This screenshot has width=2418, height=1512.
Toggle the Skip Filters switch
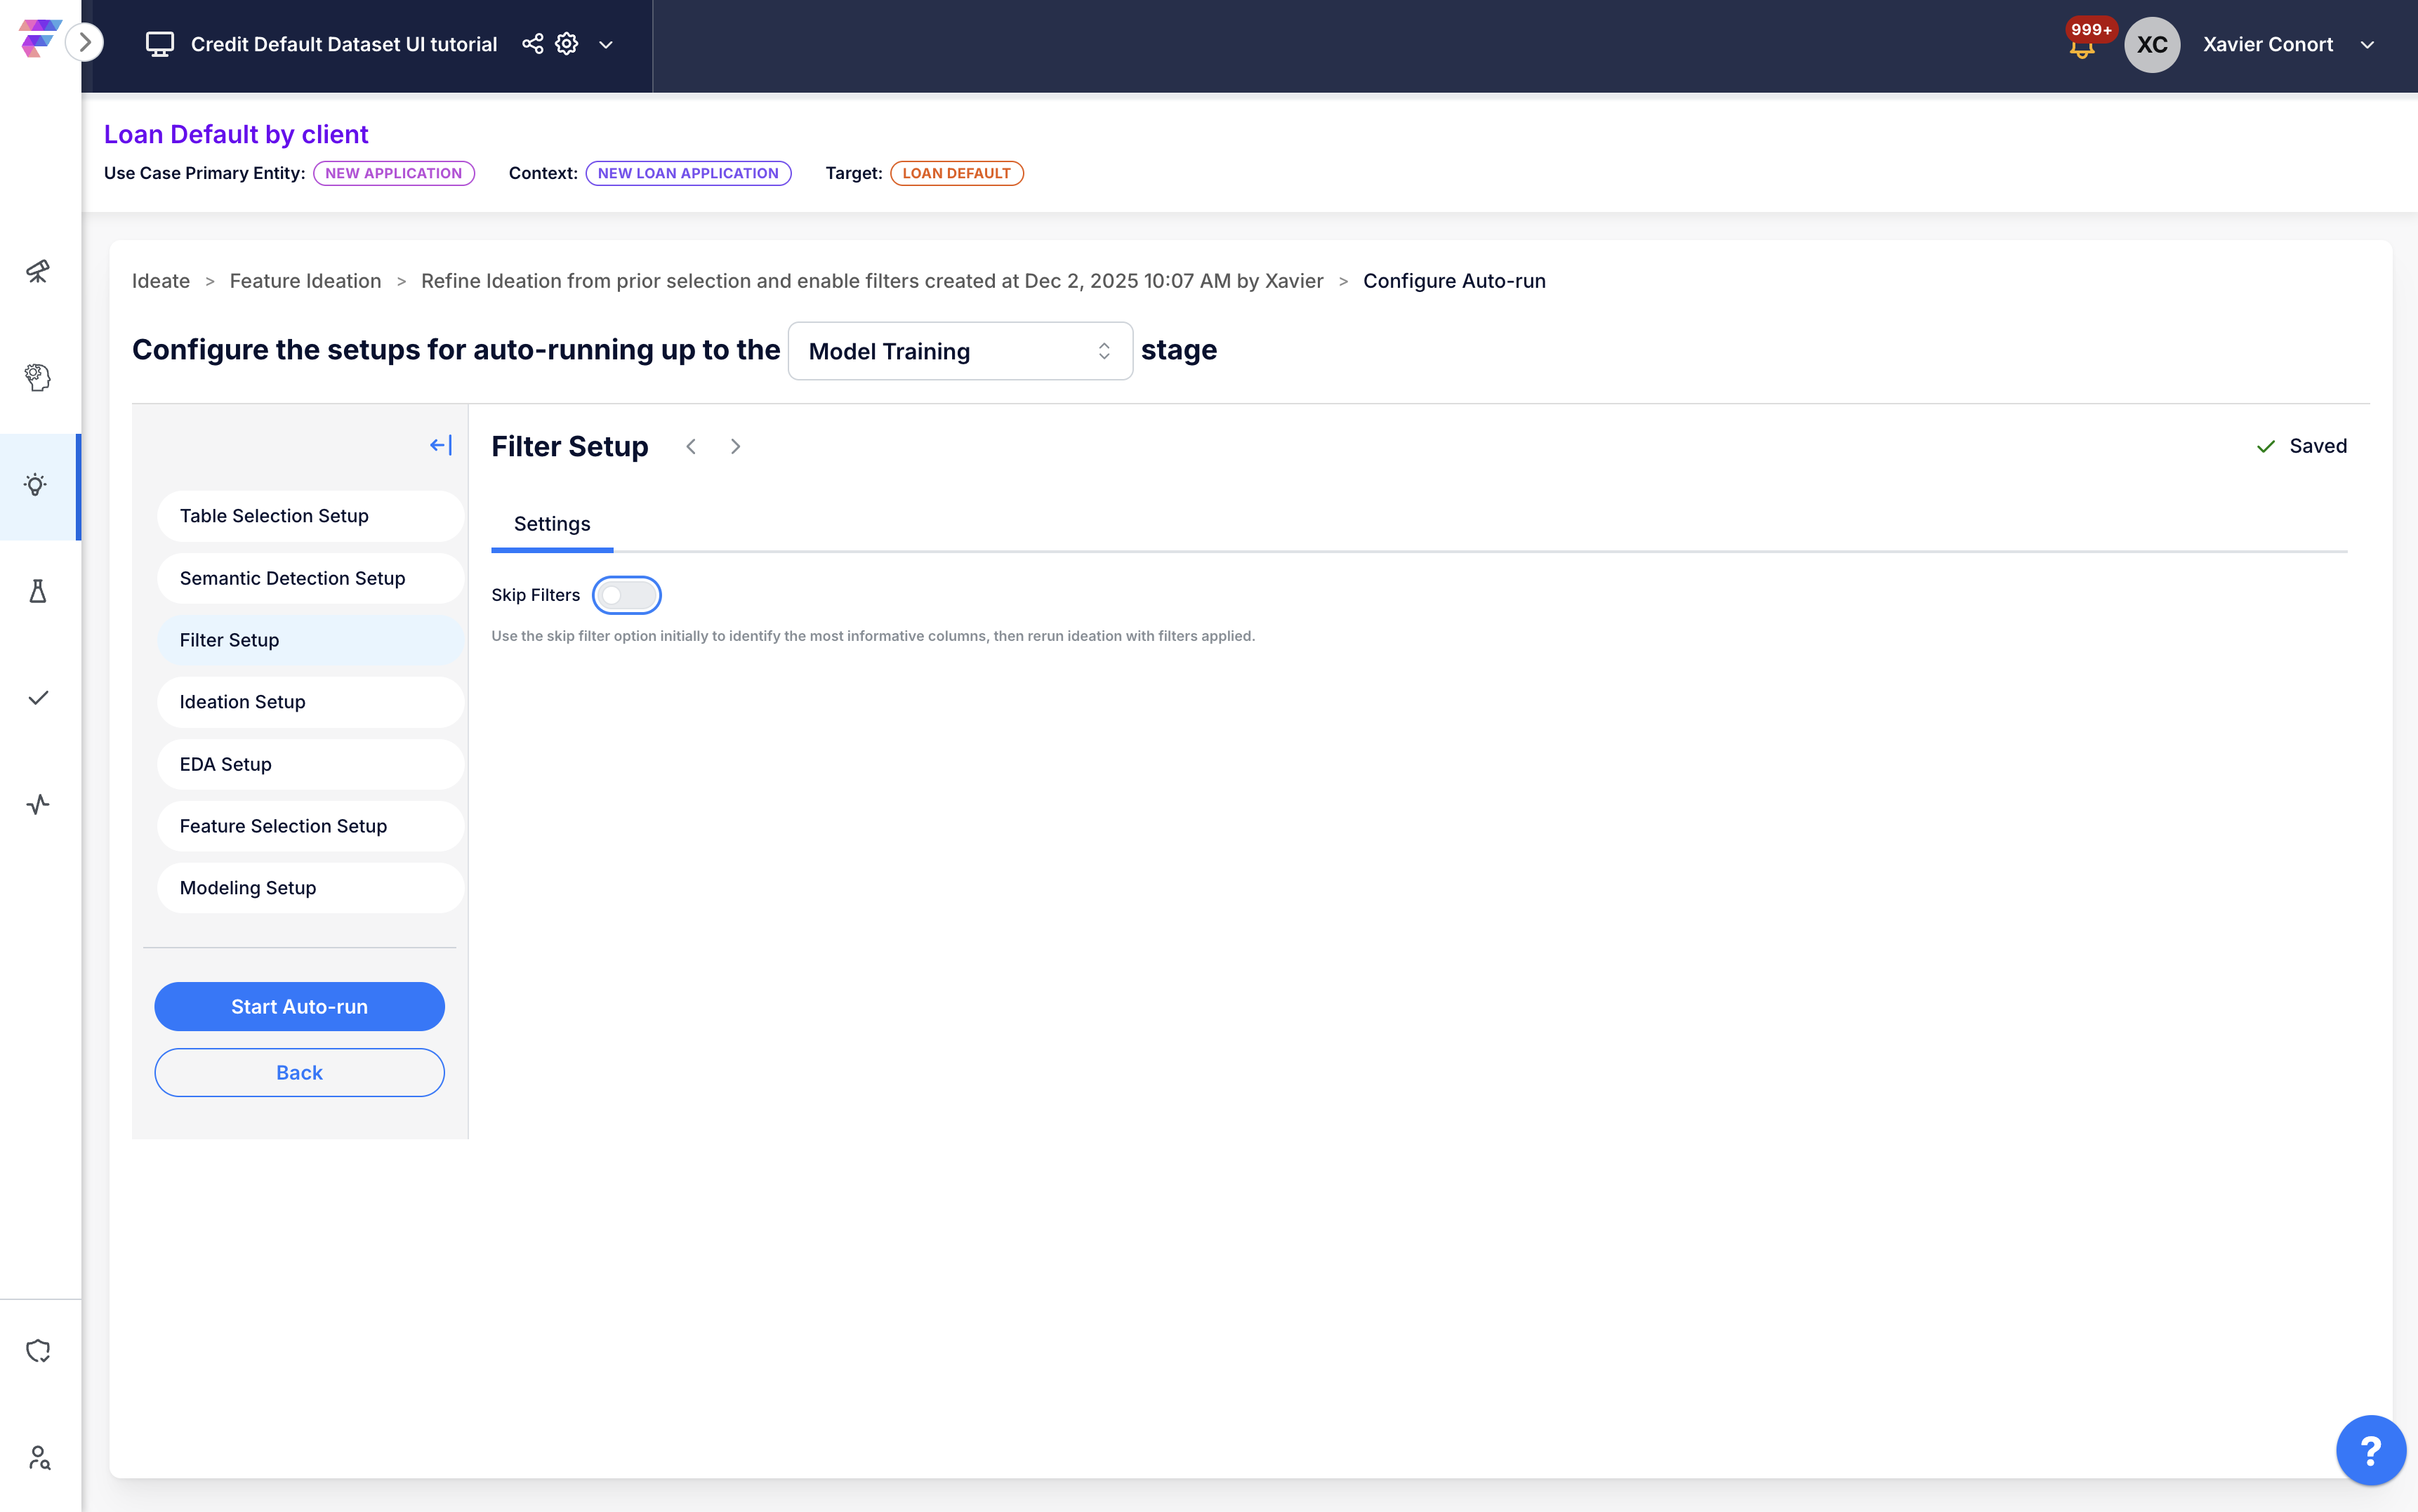tap(626, 595)
